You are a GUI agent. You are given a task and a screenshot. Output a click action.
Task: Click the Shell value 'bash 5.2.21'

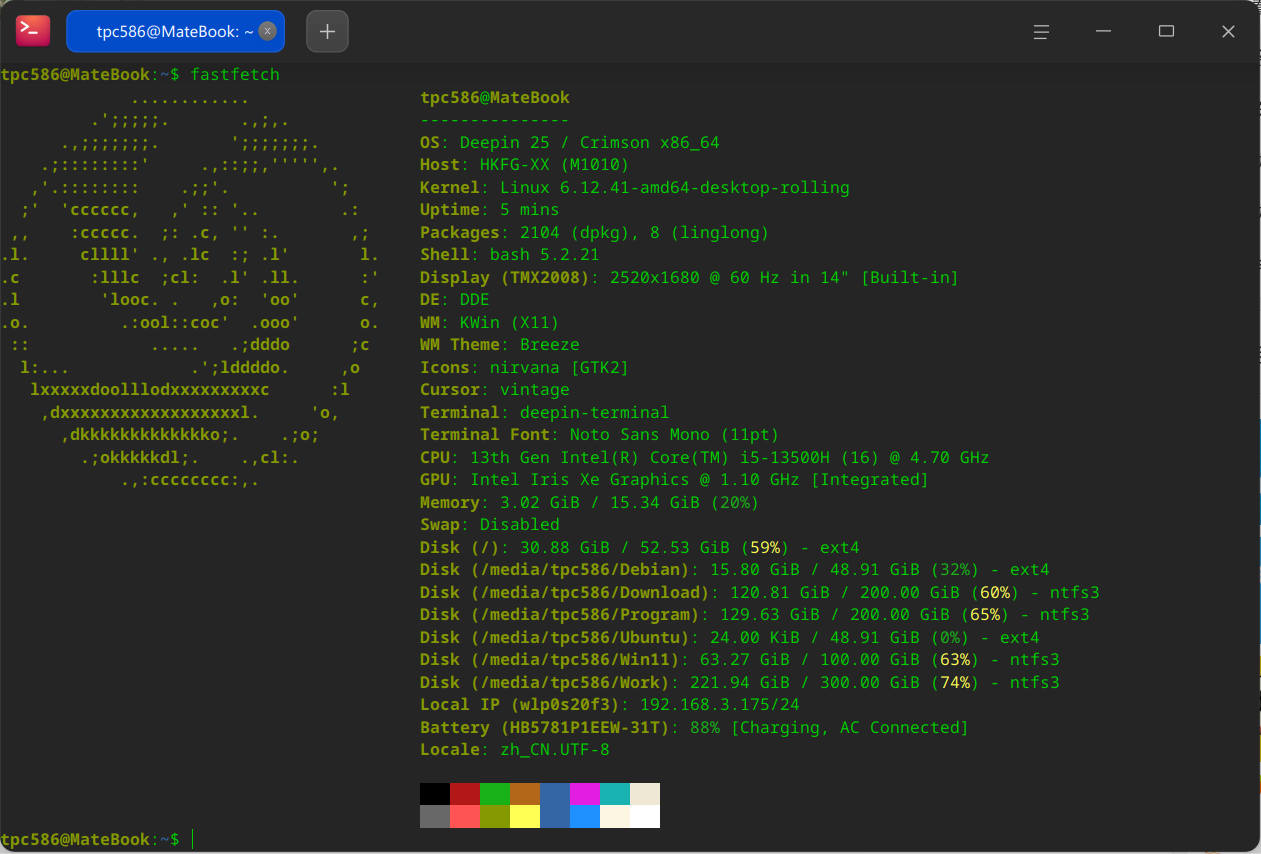545,255
